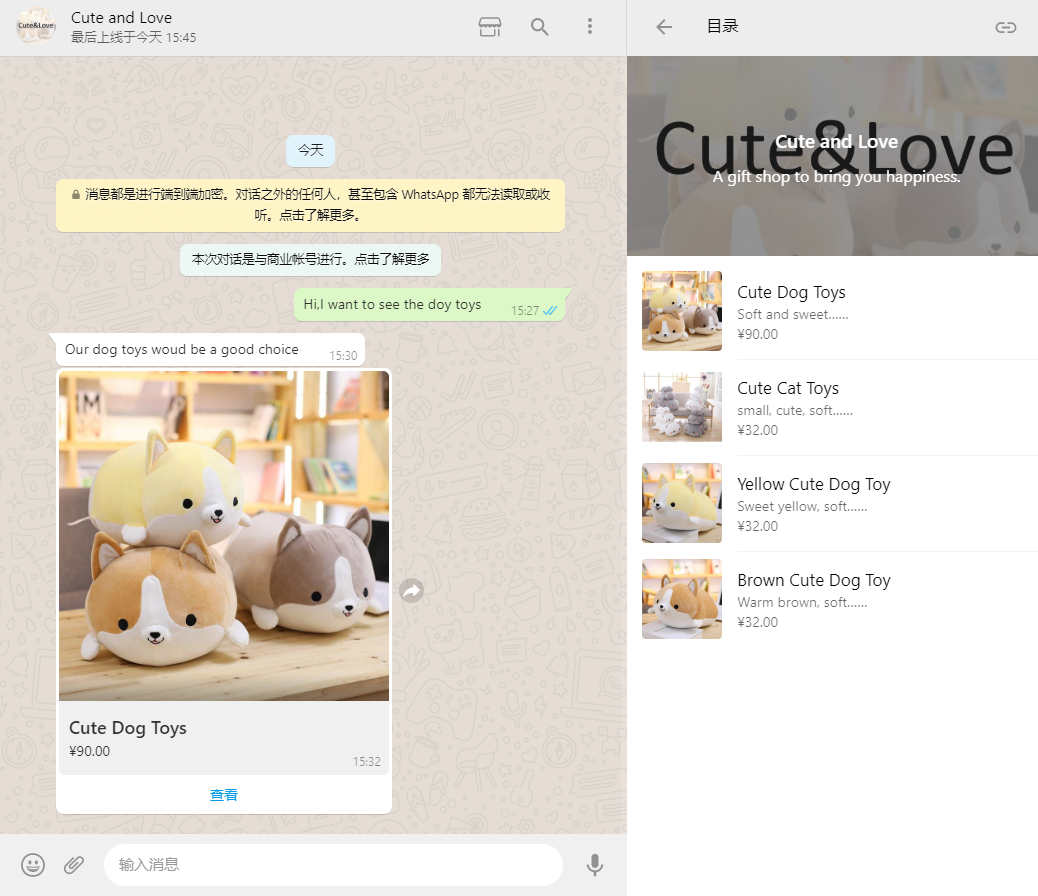This screenshot has height=896, width=1038.
Task: Click the Cute Cat Toys thumbnail
Action: [x=681, y=407]
